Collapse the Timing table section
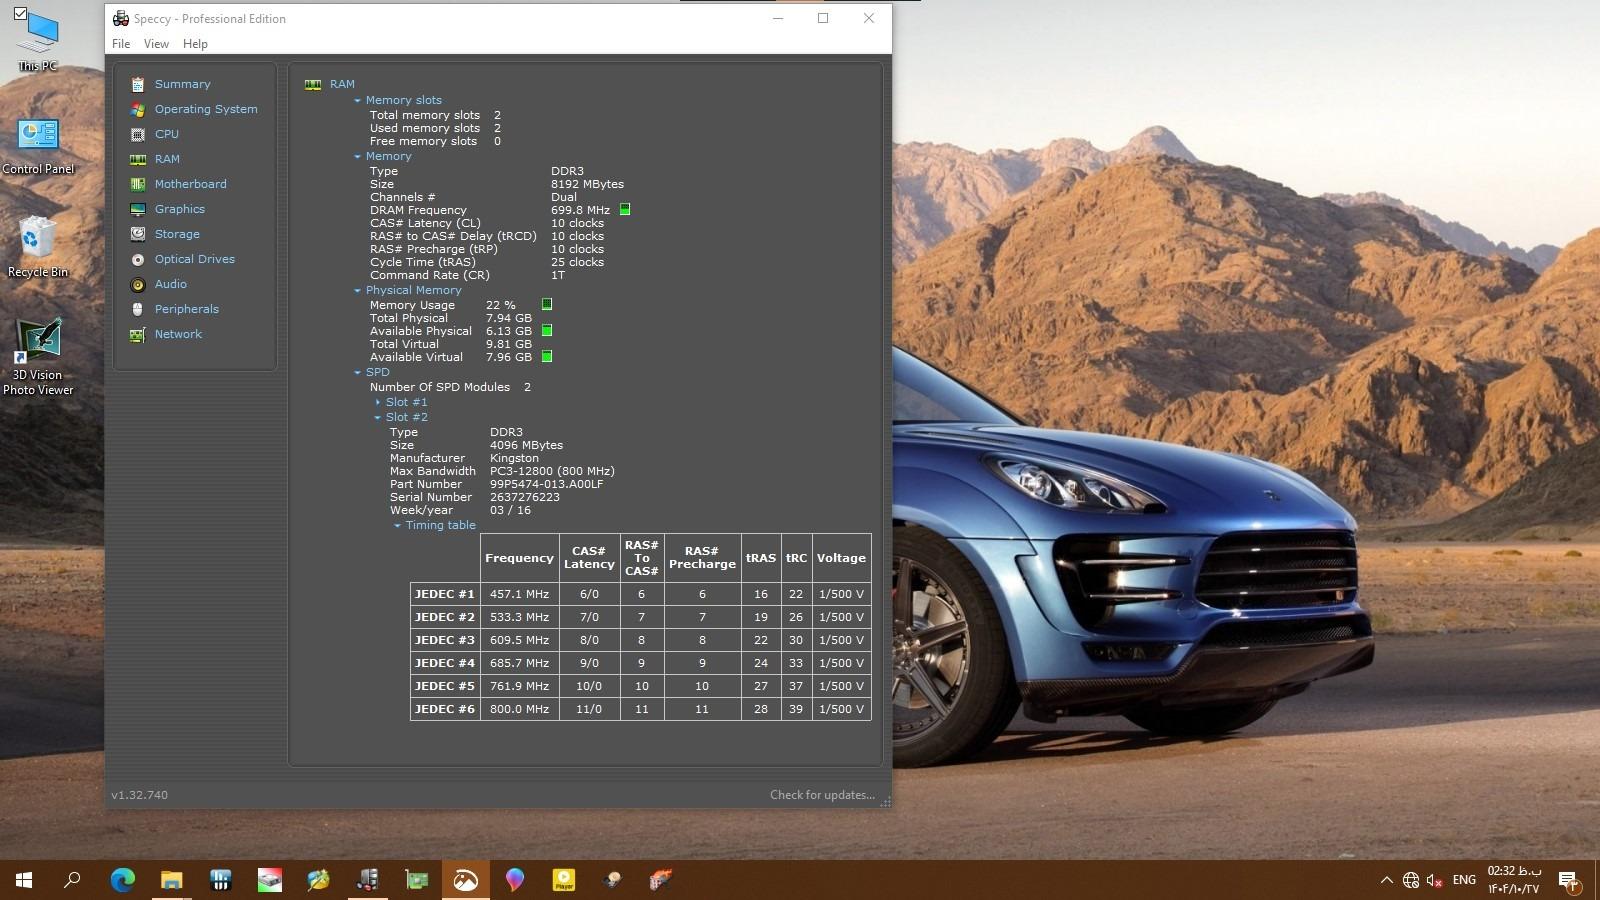 click(x=397, y=525)
